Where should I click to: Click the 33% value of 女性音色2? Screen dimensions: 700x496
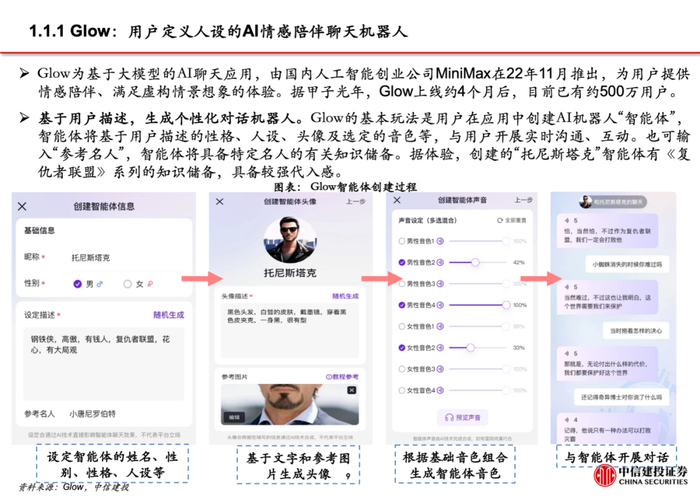[519, 348]
